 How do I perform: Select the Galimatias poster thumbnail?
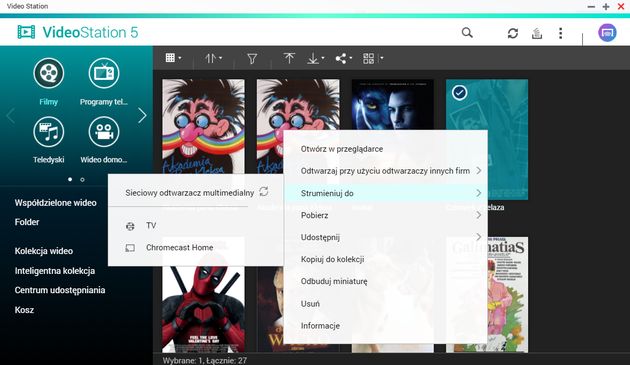[508, 294]
